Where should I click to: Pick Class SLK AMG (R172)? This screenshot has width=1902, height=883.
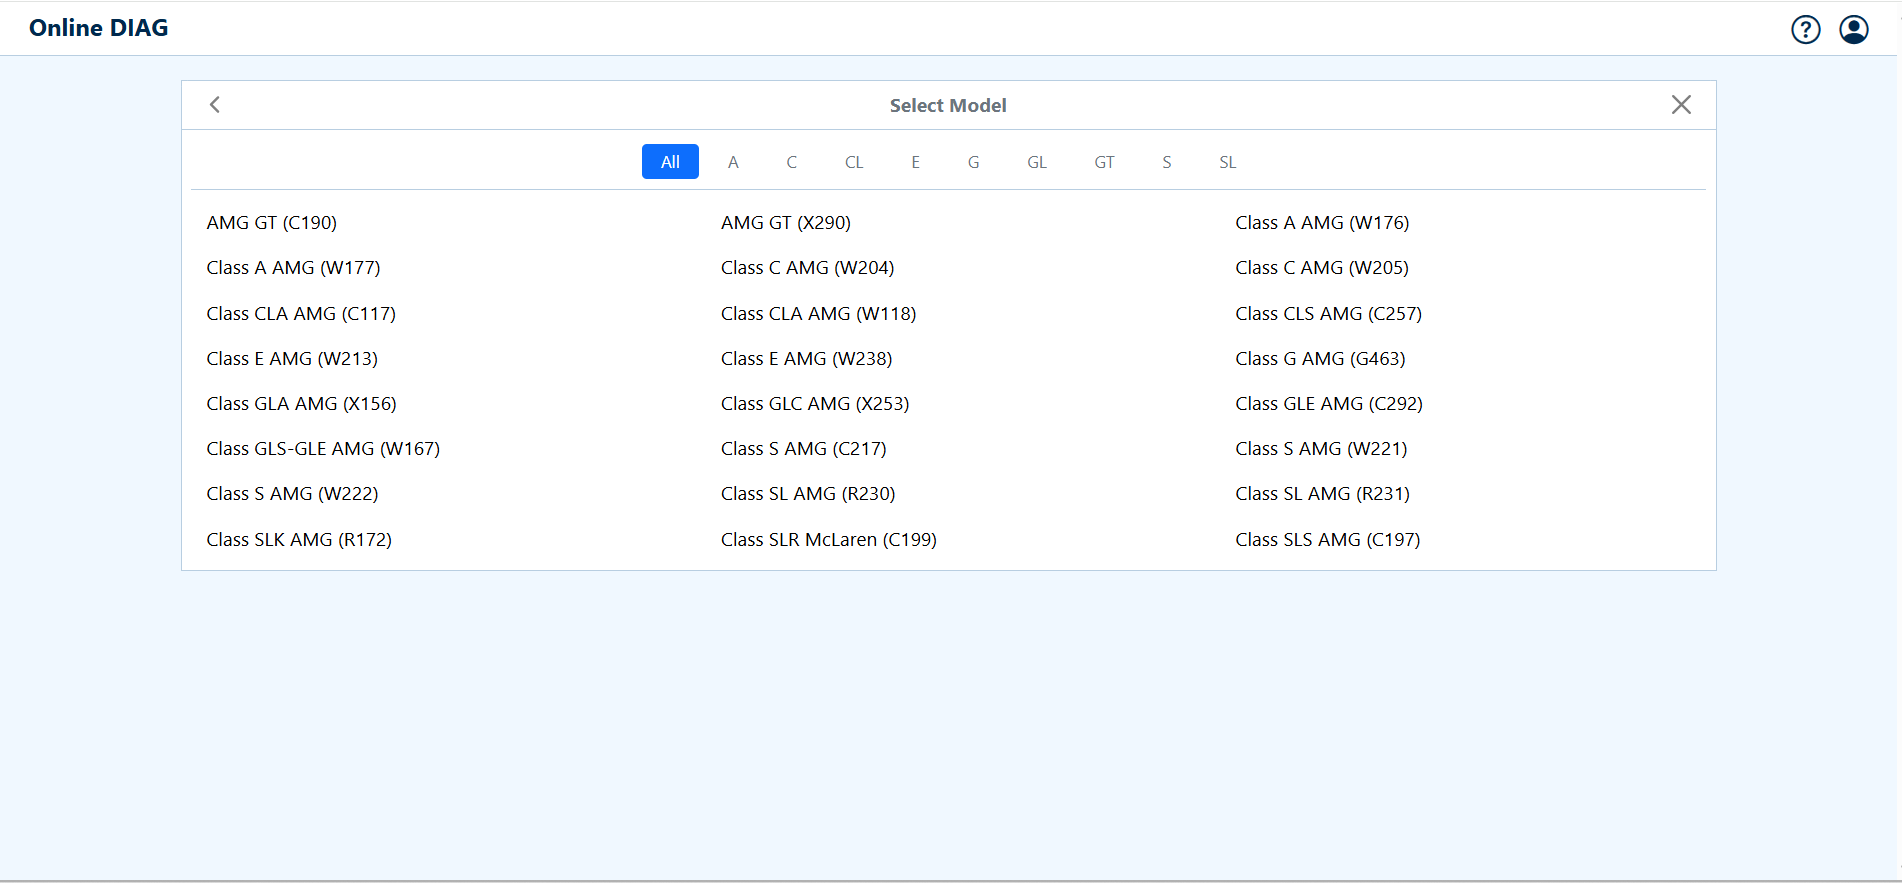(299, 540)
